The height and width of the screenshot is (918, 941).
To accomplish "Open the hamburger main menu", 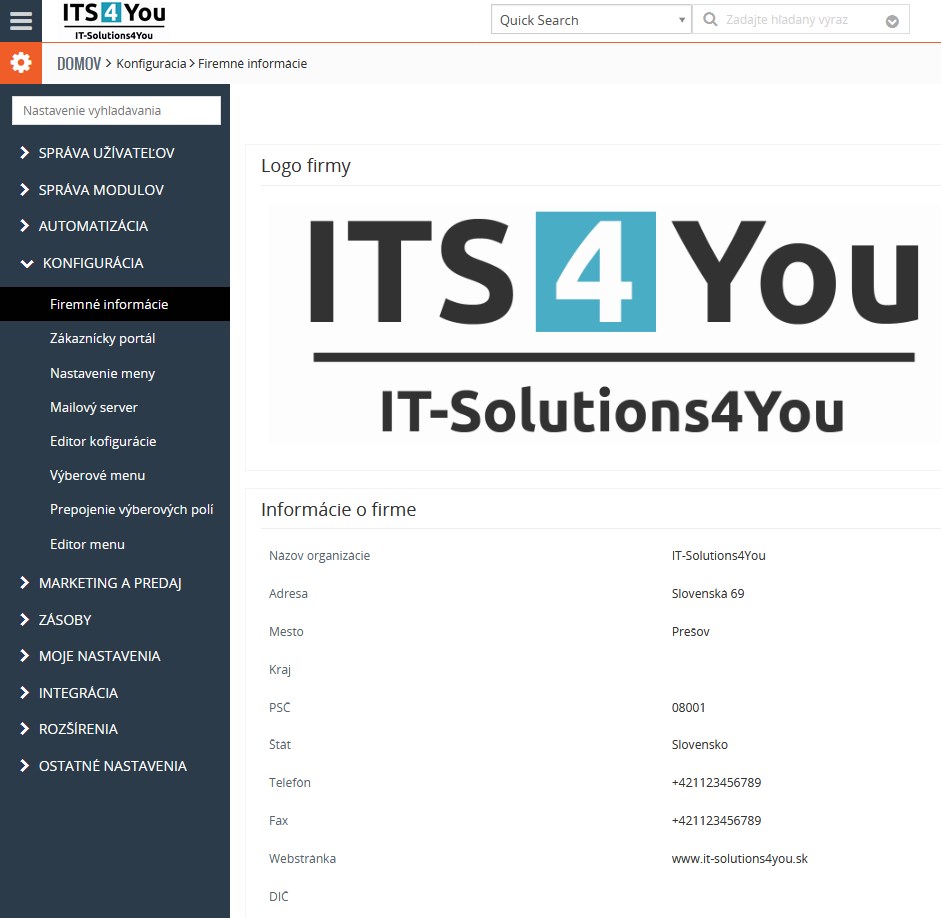I will 20,20.
